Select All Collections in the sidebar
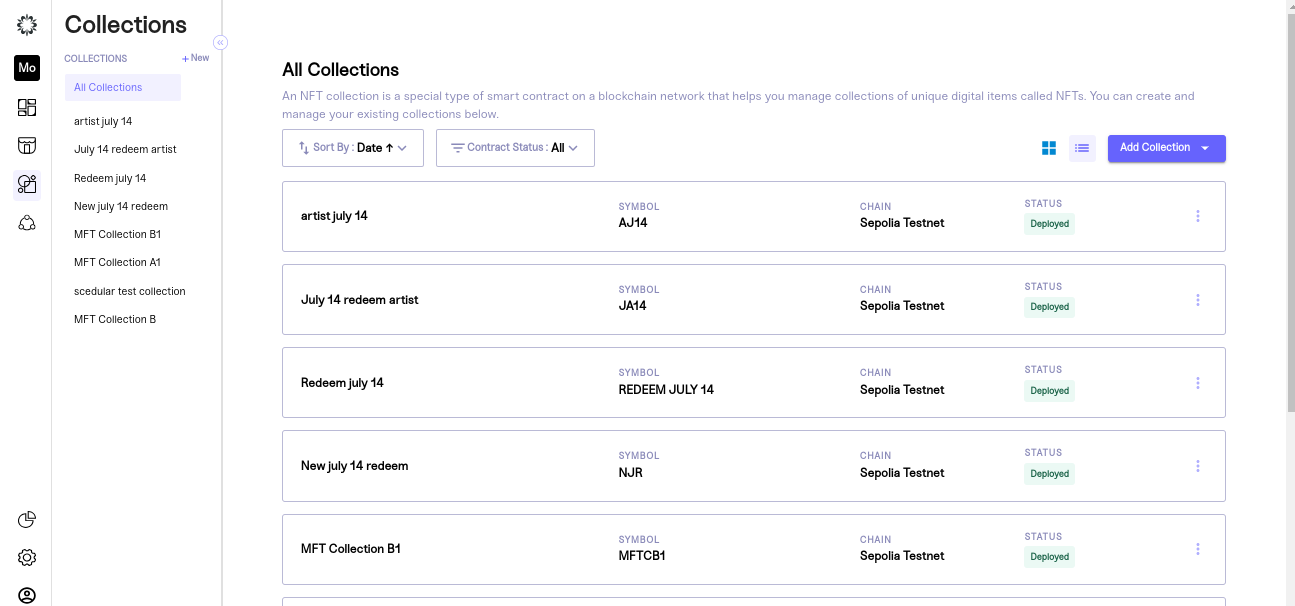Image resolution: width=1295 pixels, height=606 pixels. click(x=123, y=87)
